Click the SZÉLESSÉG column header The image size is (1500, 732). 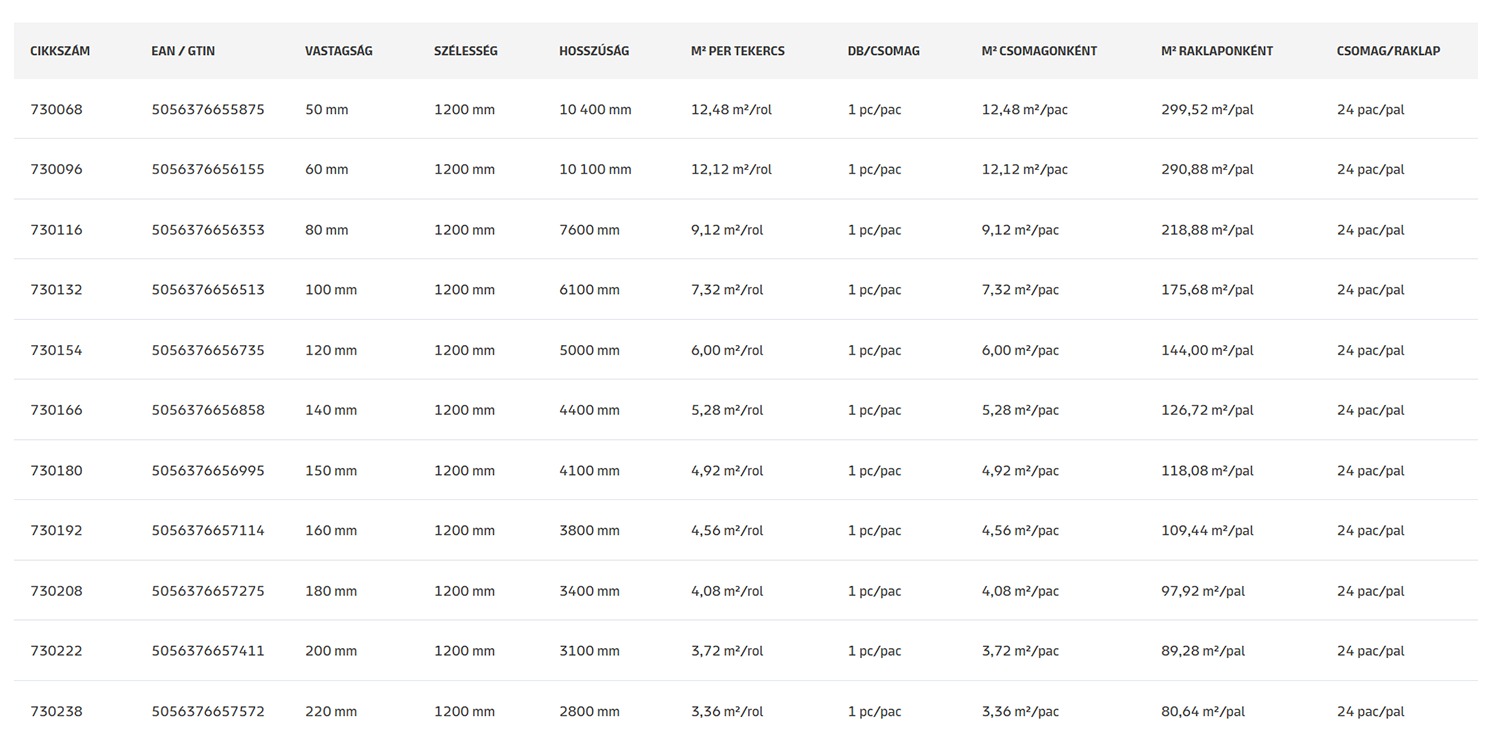pyautogui.click(x=466, y=51)
